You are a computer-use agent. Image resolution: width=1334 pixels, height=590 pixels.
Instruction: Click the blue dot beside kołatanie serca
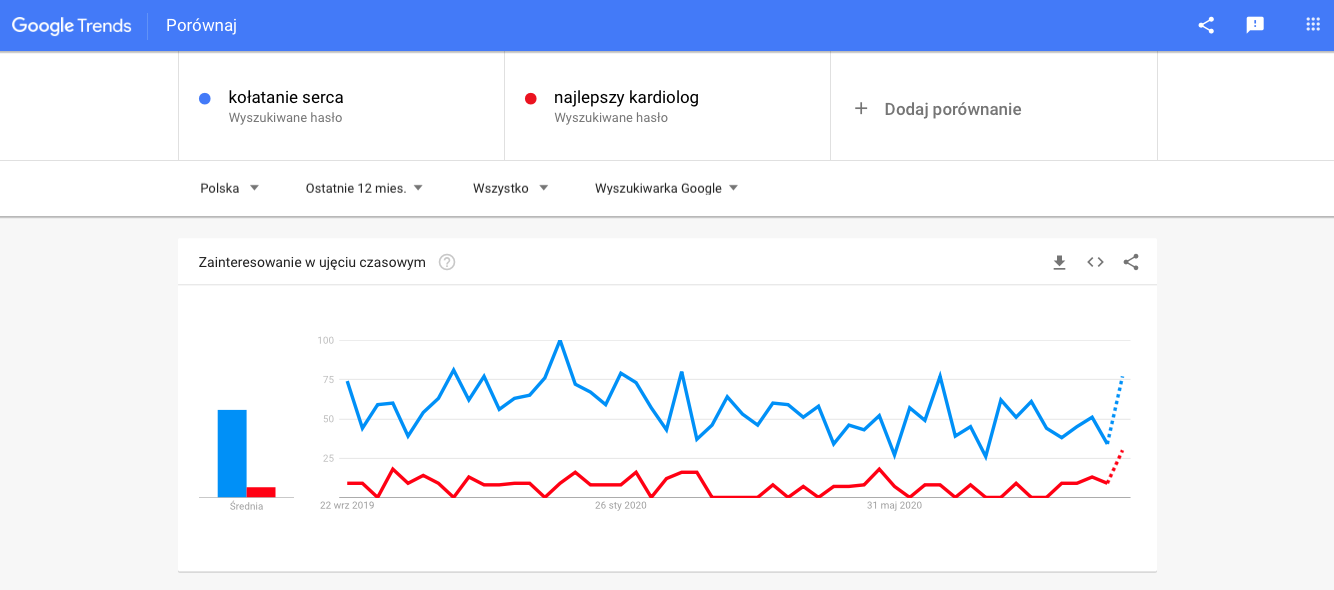pos(205,99)
